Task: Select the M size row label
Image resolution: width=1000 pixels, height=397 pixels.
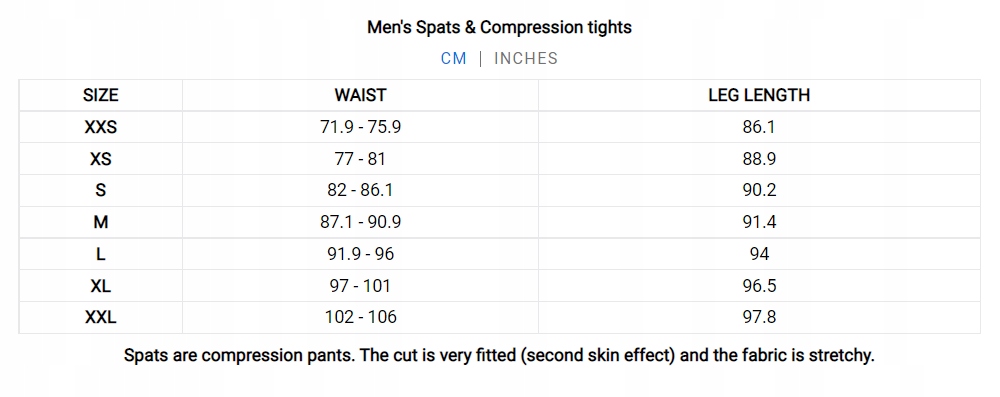Action: [x=101, y=222]
